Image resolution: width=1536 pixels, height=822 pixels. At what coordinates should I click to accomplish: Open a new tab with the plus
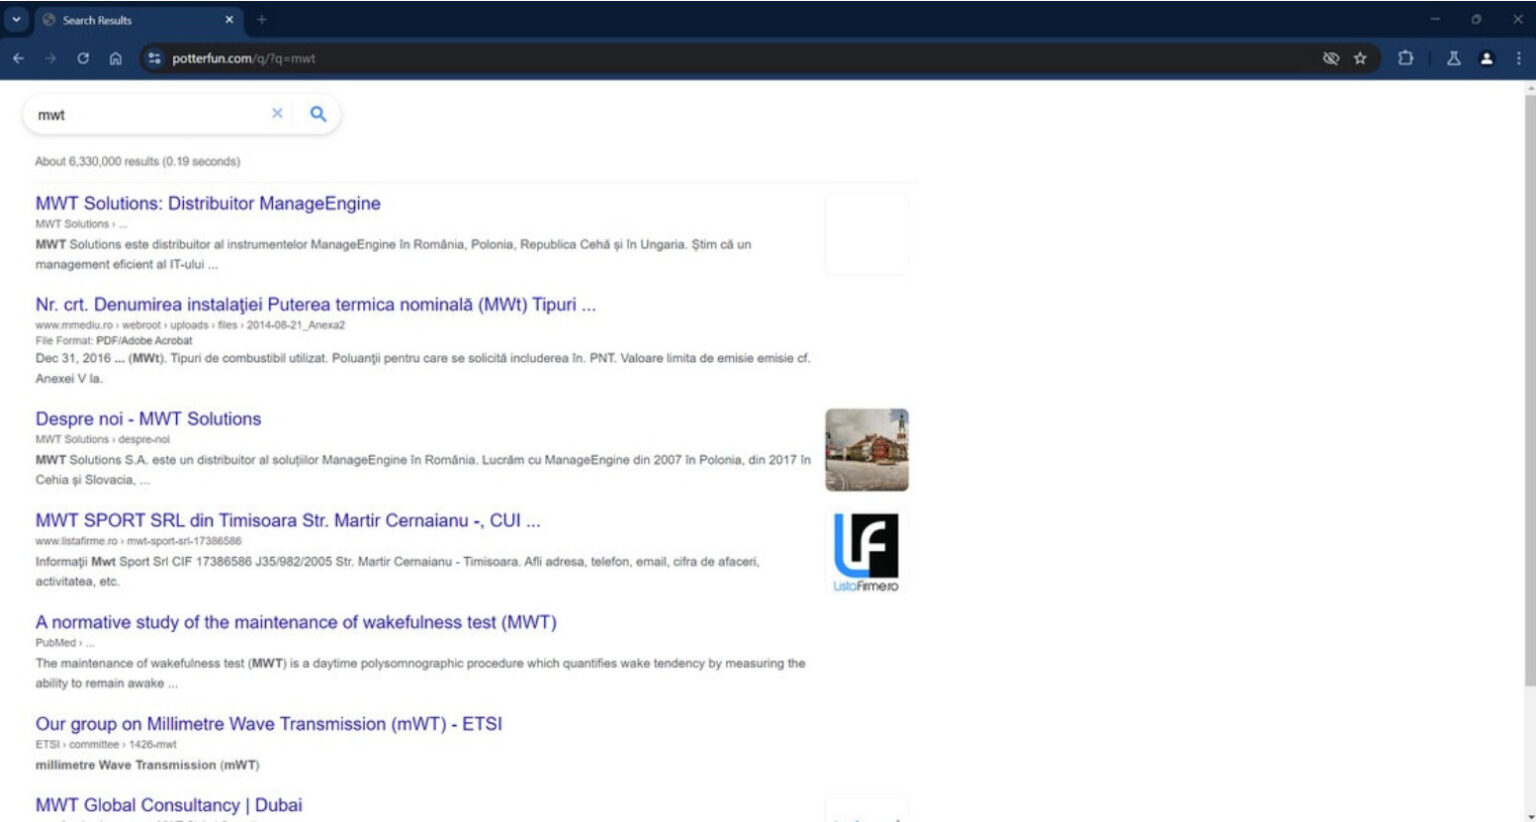pyautogui.click(x=260, y=19)
